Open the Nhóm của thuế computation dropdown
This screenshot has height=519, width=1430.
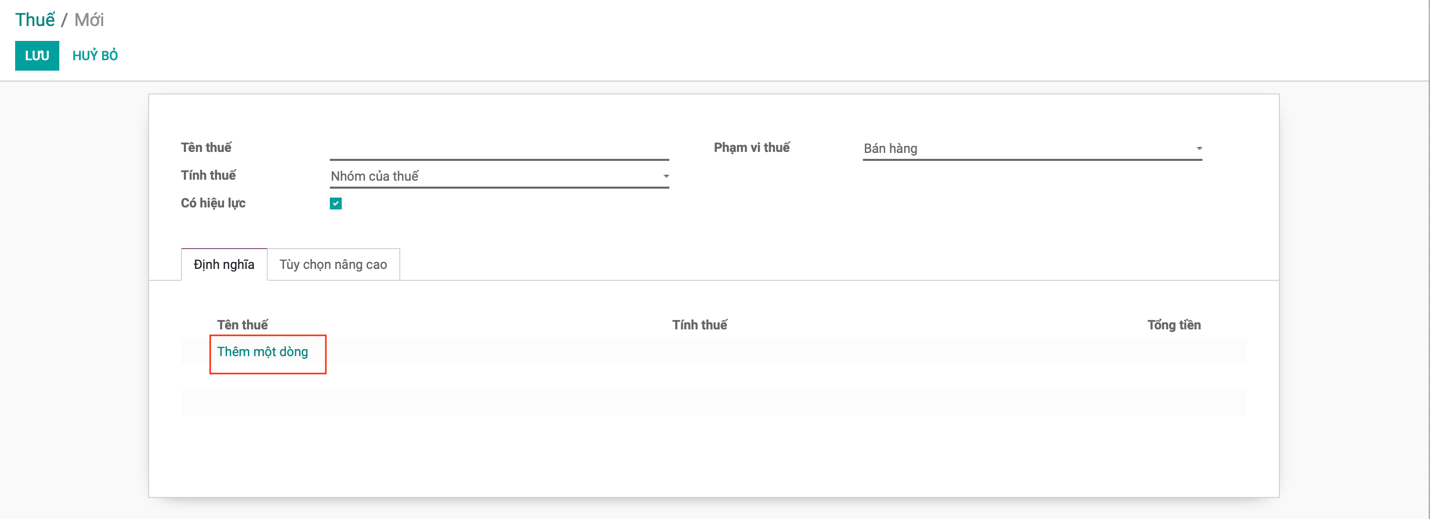[499, 176]
